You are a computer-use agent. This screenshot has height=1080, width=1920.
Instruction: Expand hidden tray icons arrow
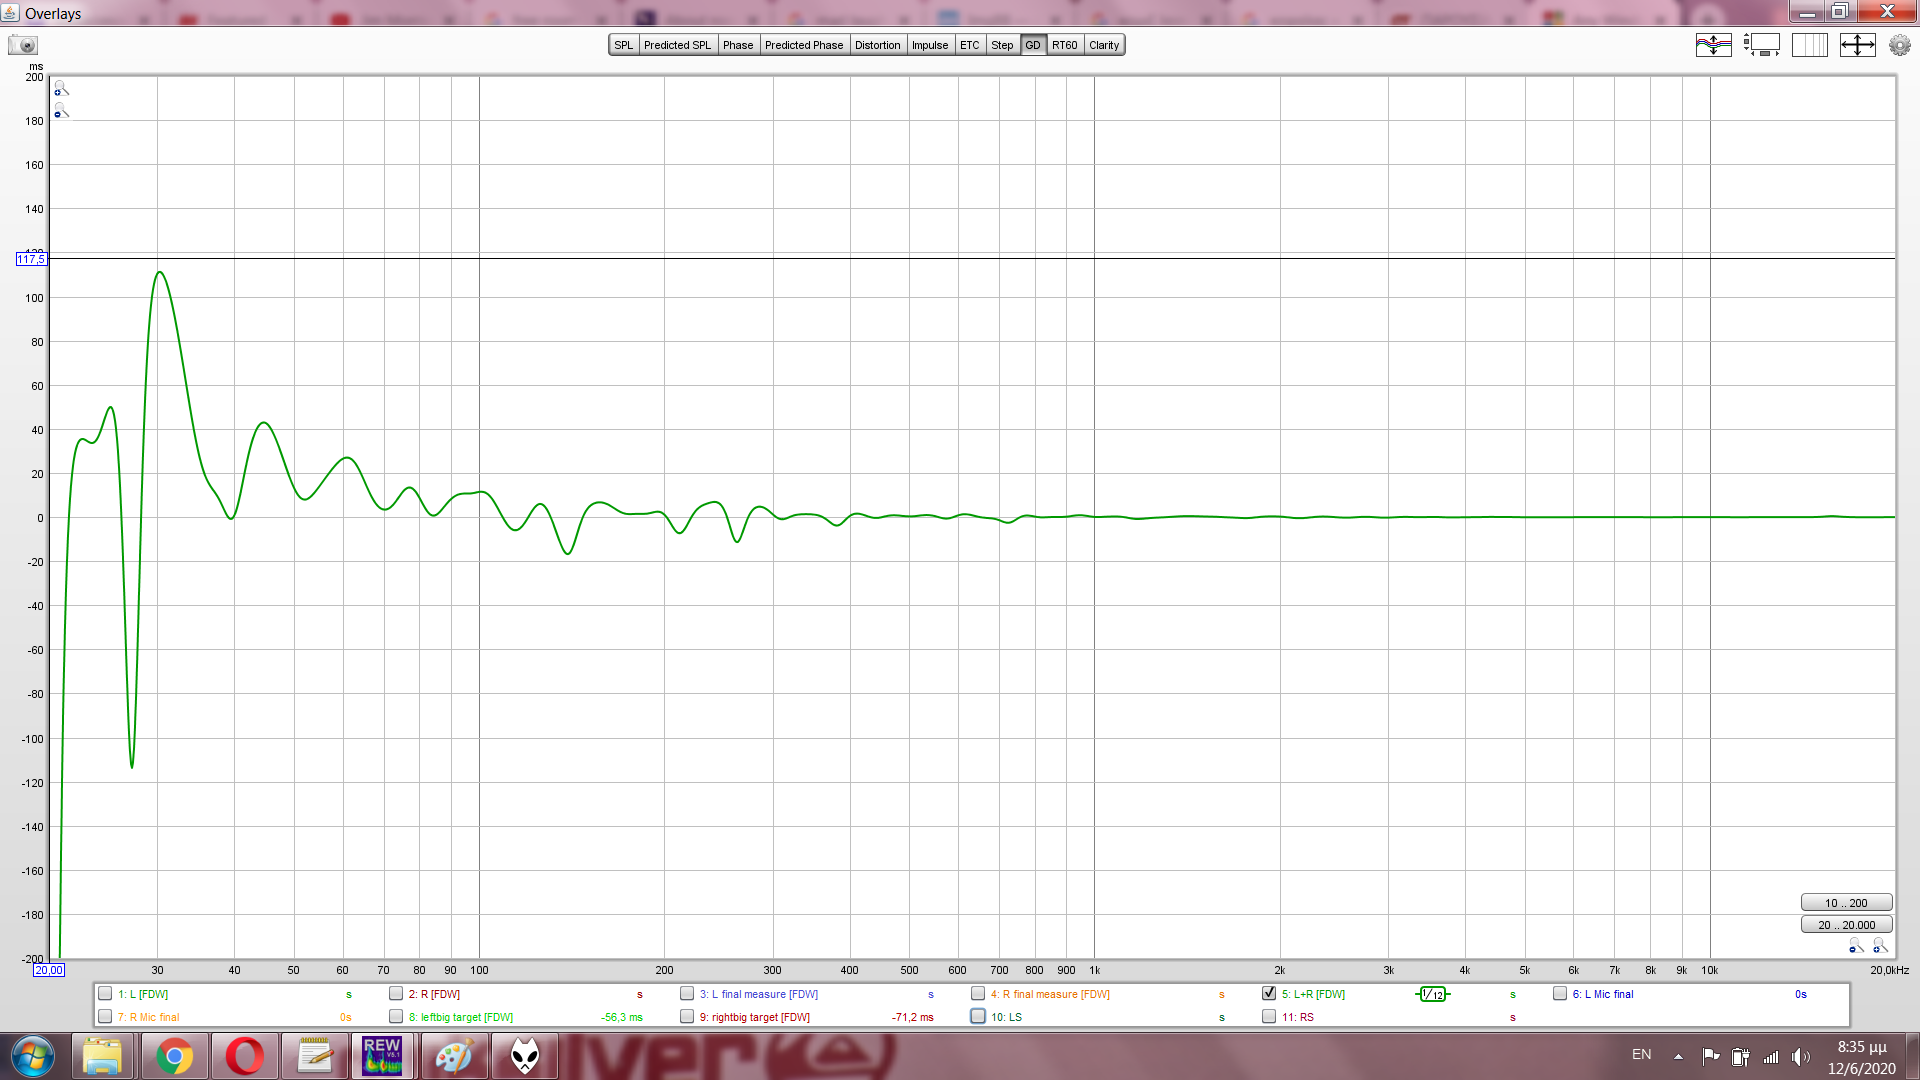[x=1678, y=1056]
